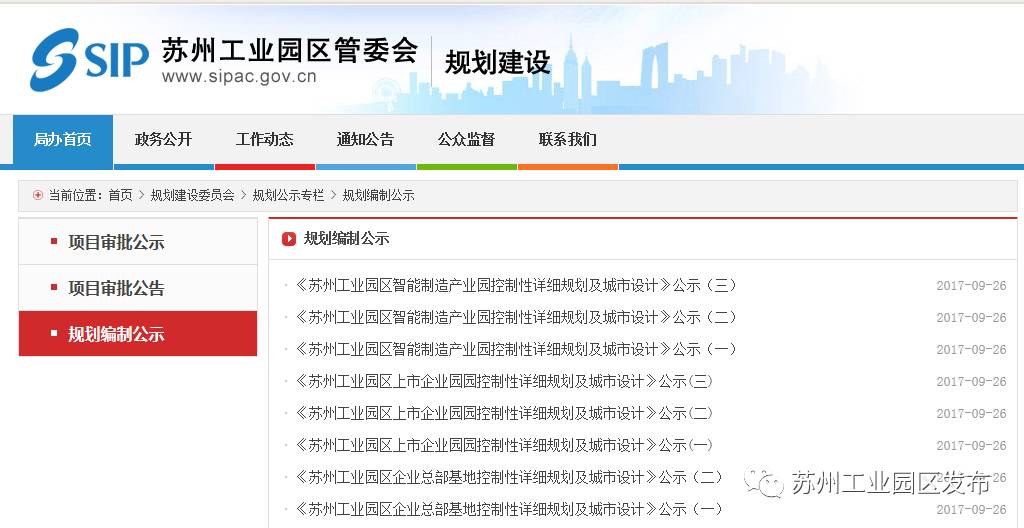Click the 苏州工业园区管委会 site title
The width and height of the screenshot is (1024, 528).
289,50
